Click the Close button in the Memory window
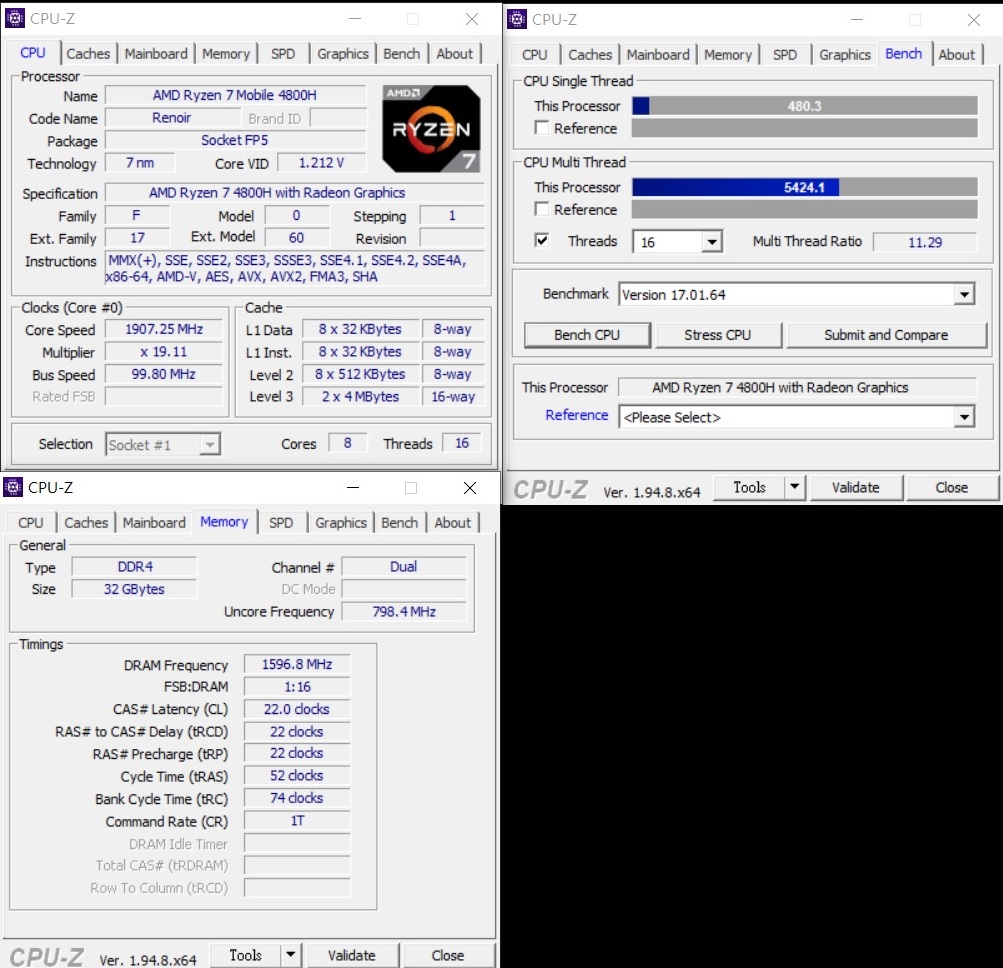The height and width of the screenshot is (968, 1003). point(448,955)
